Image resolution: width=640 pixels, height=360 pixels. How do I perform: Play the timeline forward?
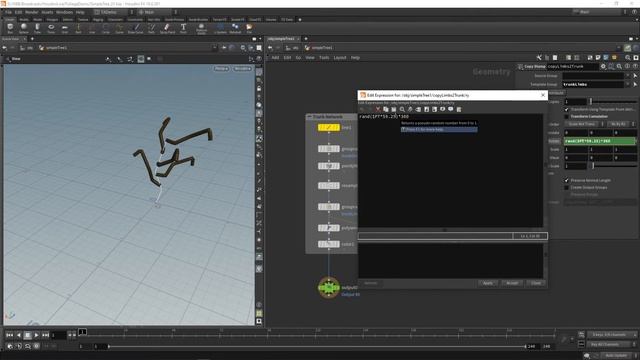click(36, 335)
